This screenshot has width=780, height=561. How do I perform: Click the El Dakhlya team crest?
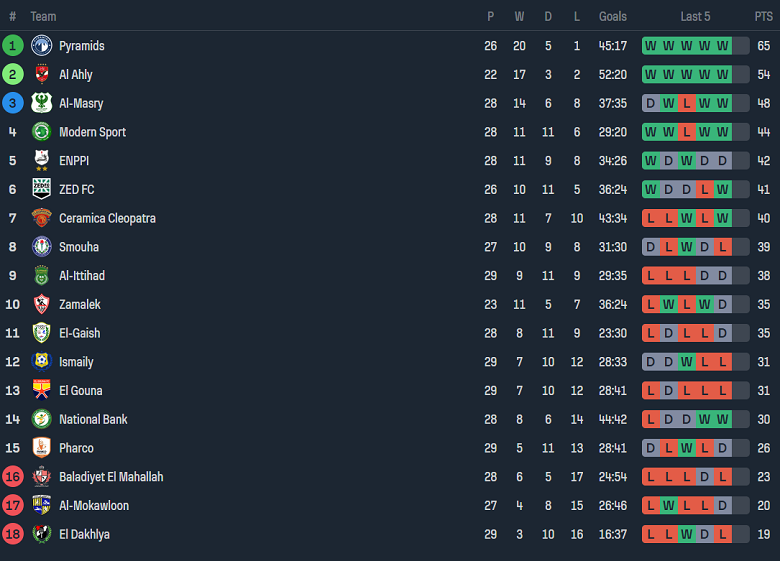point(42,534)
